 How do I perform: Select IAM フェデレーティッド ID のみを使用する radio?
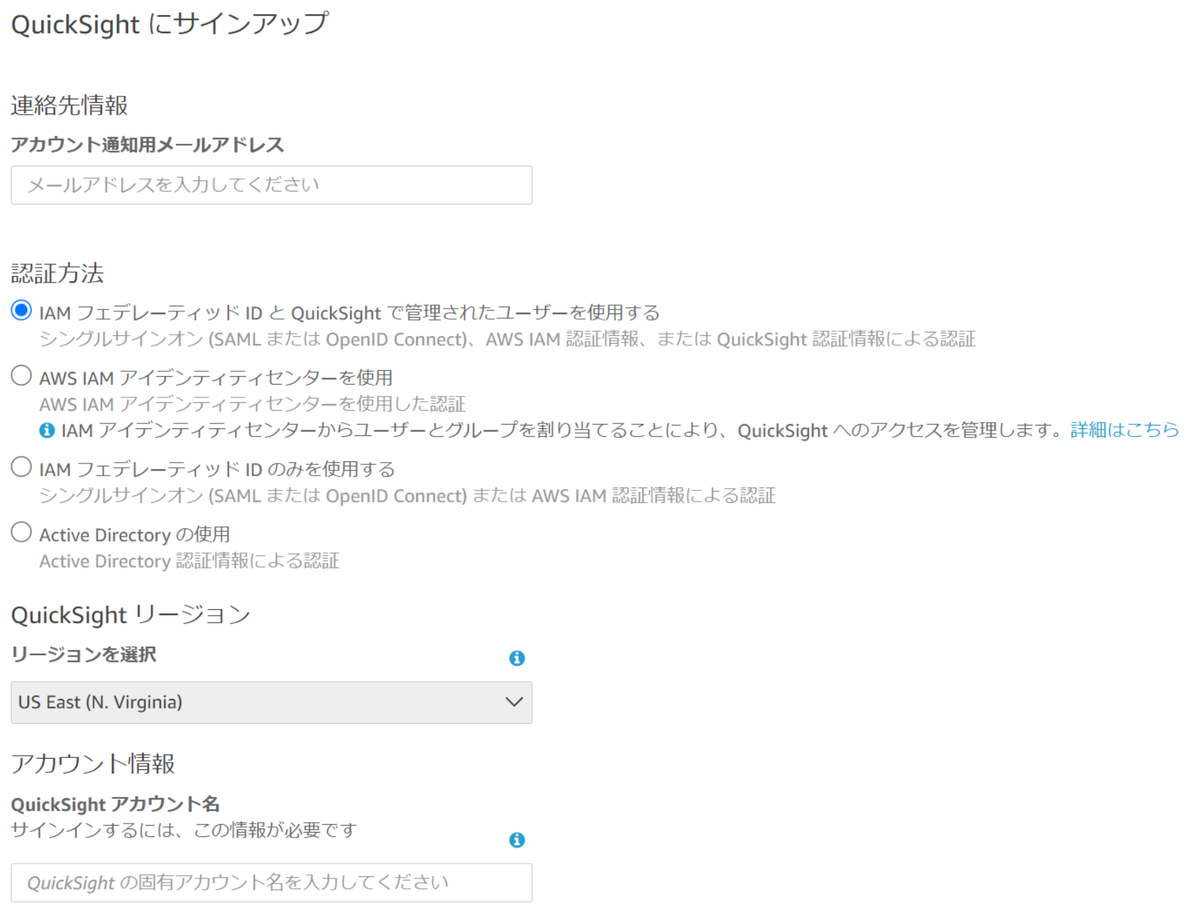pos(21,467)
